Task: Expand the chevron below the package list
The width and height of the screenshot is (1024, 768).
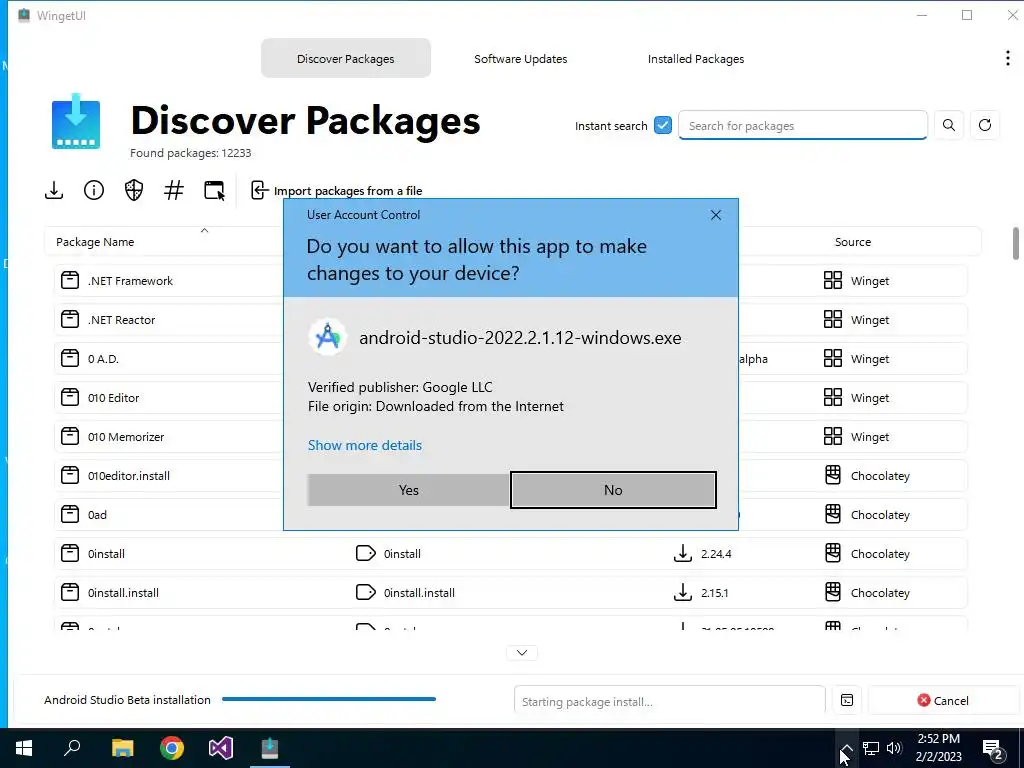Action: click(x=522, y=652)
